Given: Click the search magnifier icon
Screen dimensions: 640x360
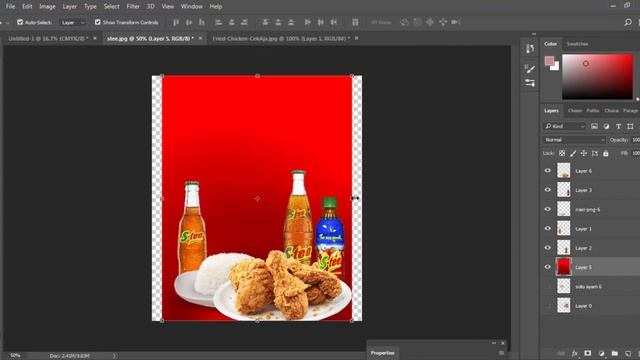Looking at the screenshot, I should 628,22.
